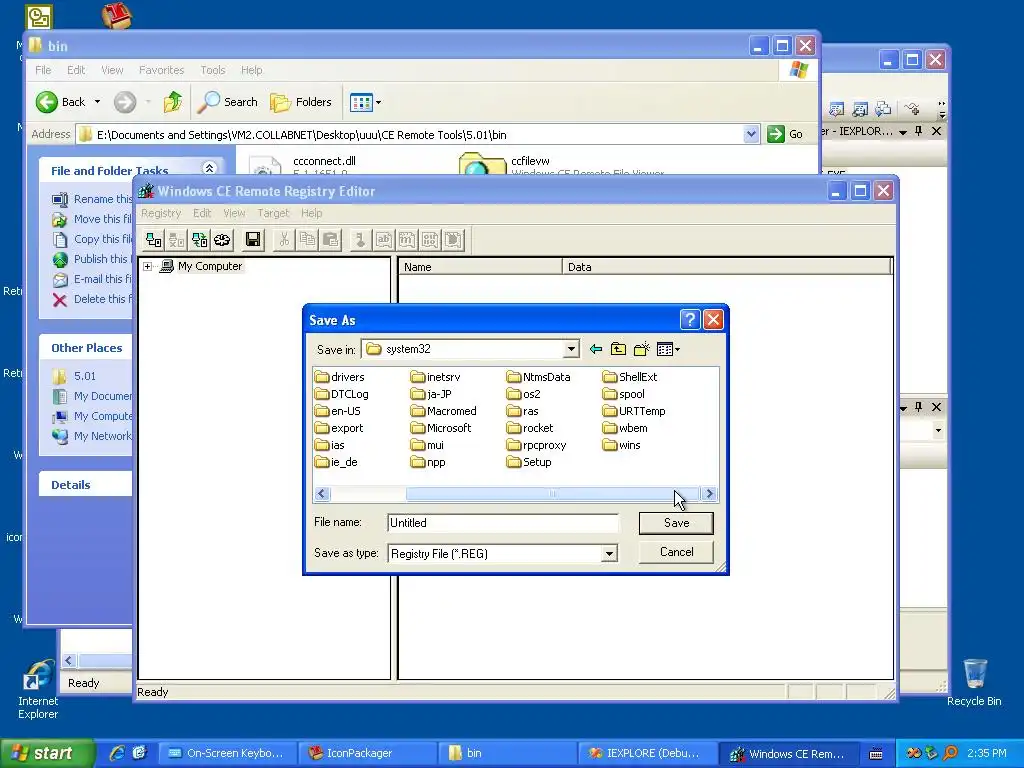This screenshot has height=768, width=1024.
Task: Click the Start button
Action: [x=47, y=753]
